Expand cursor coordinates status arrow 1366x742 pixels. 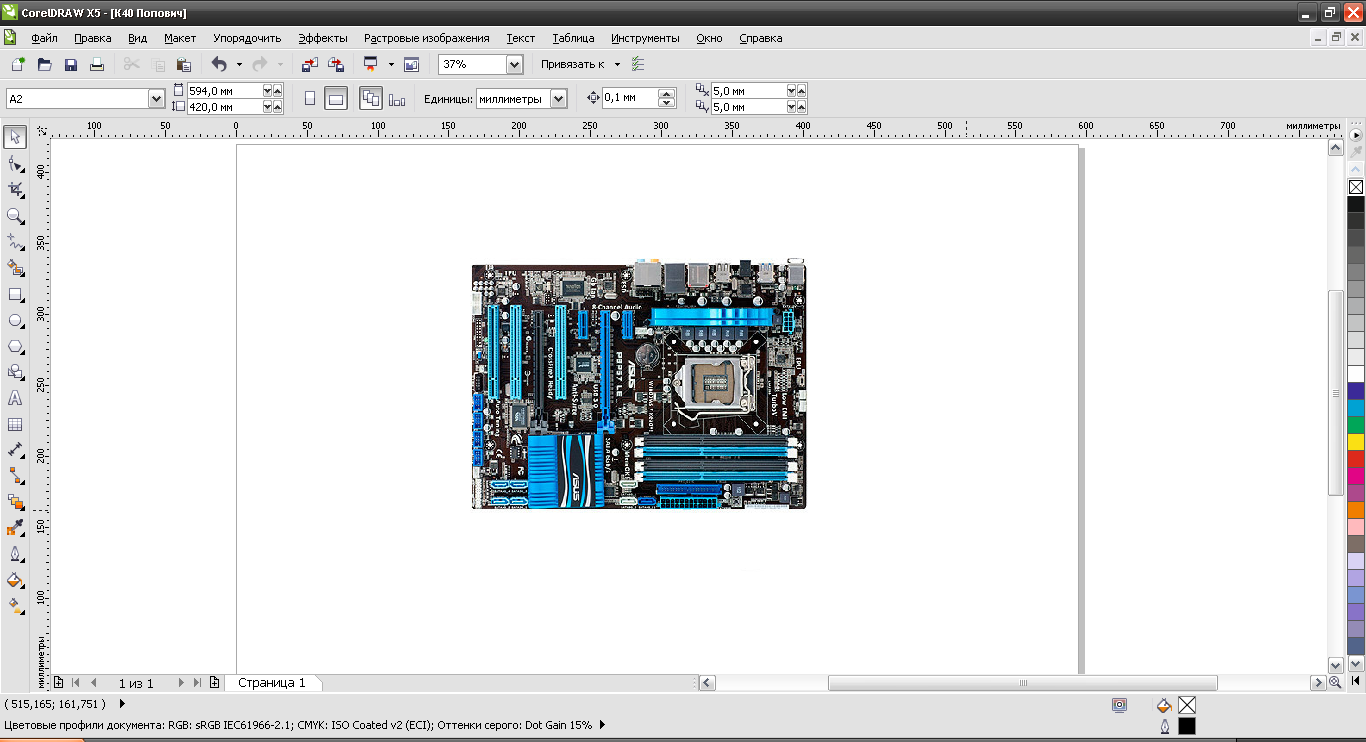[122, 704]
